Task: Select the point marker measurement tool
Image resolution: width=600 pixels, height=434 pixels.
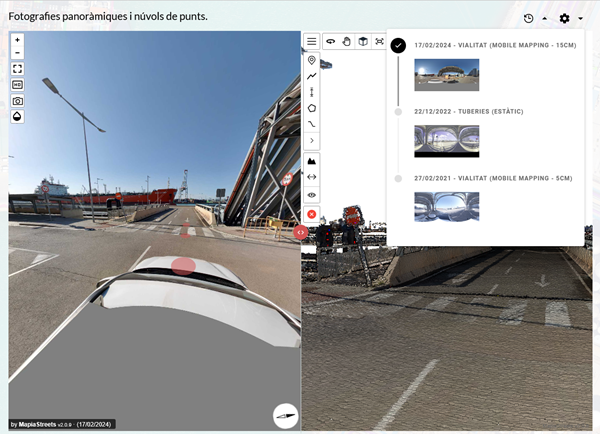Action: (x=312, y=60)
